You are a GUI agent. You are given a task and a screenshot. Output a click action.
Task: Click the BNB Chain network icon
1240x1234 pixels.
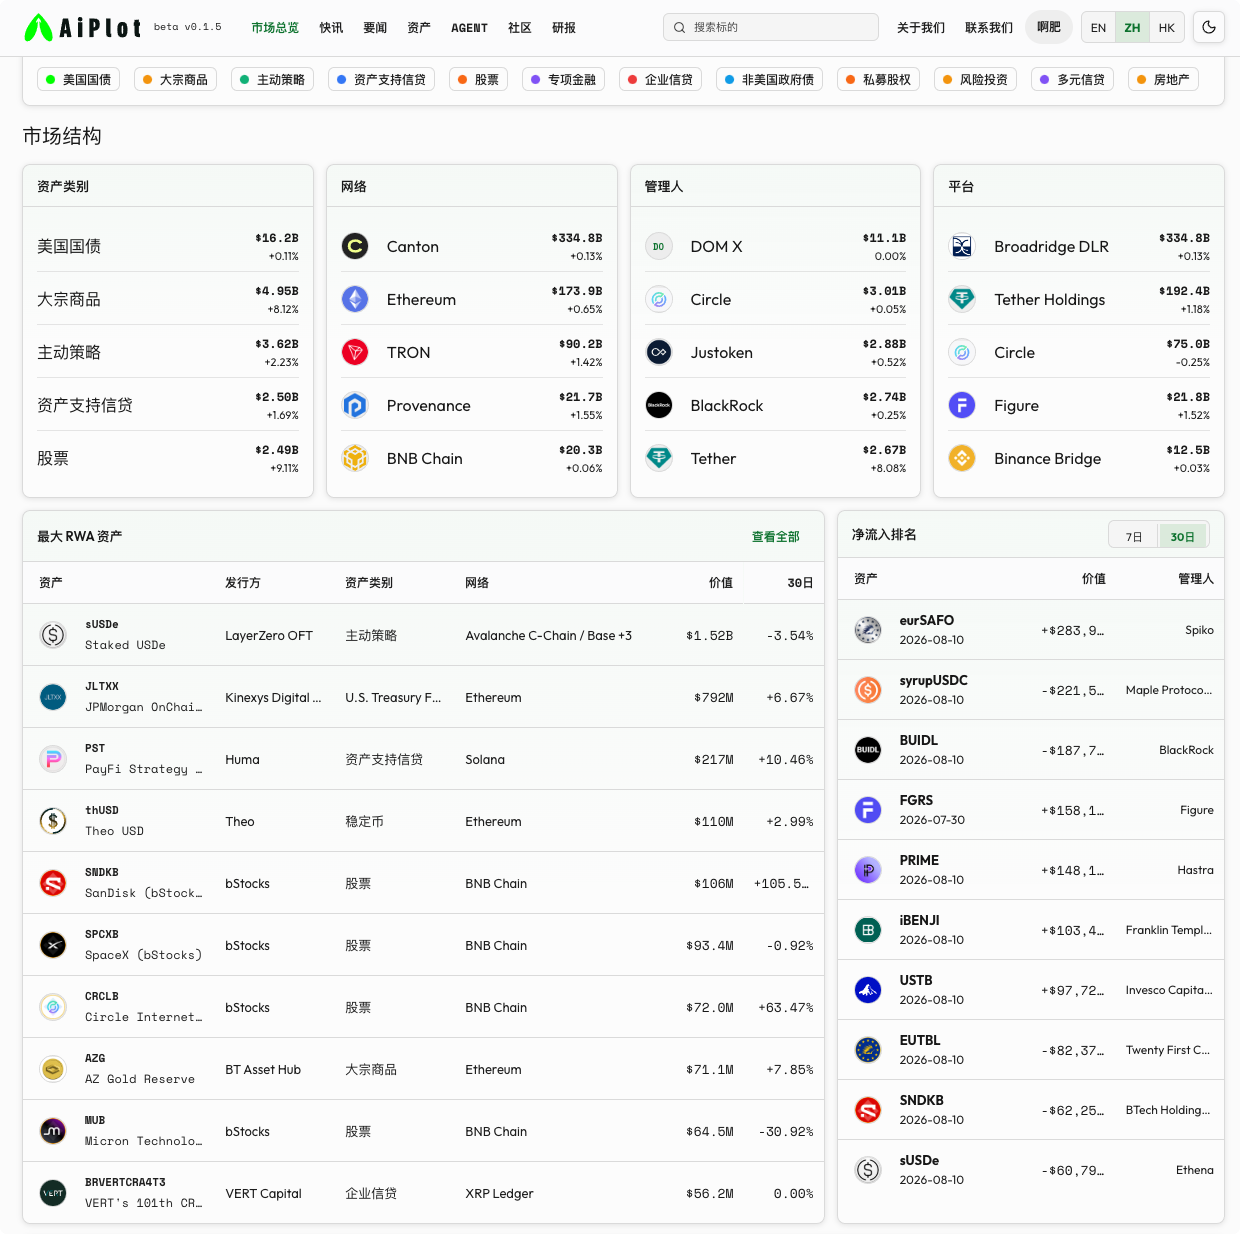coord(355,458)
